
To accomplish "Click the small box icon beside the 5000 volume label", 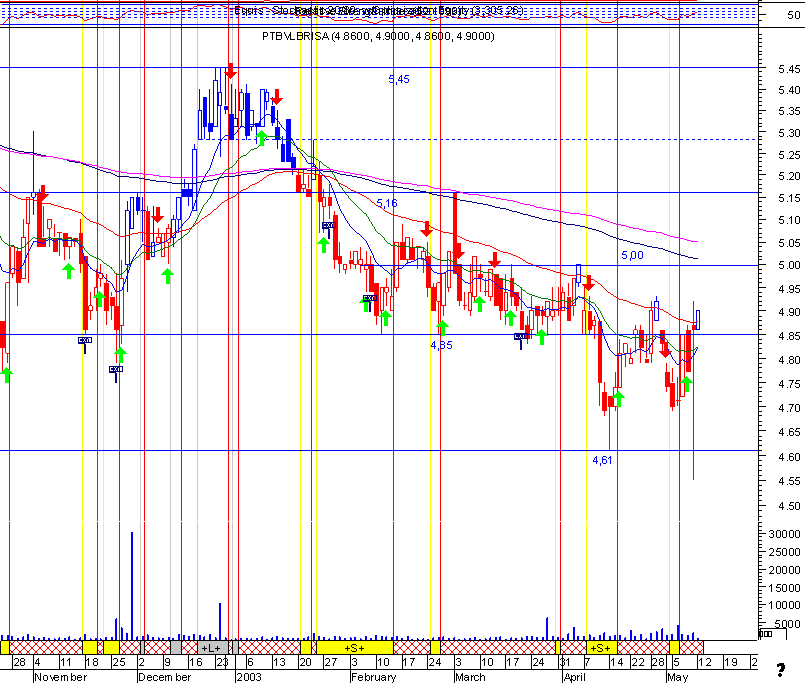I will tap(765, 633).
